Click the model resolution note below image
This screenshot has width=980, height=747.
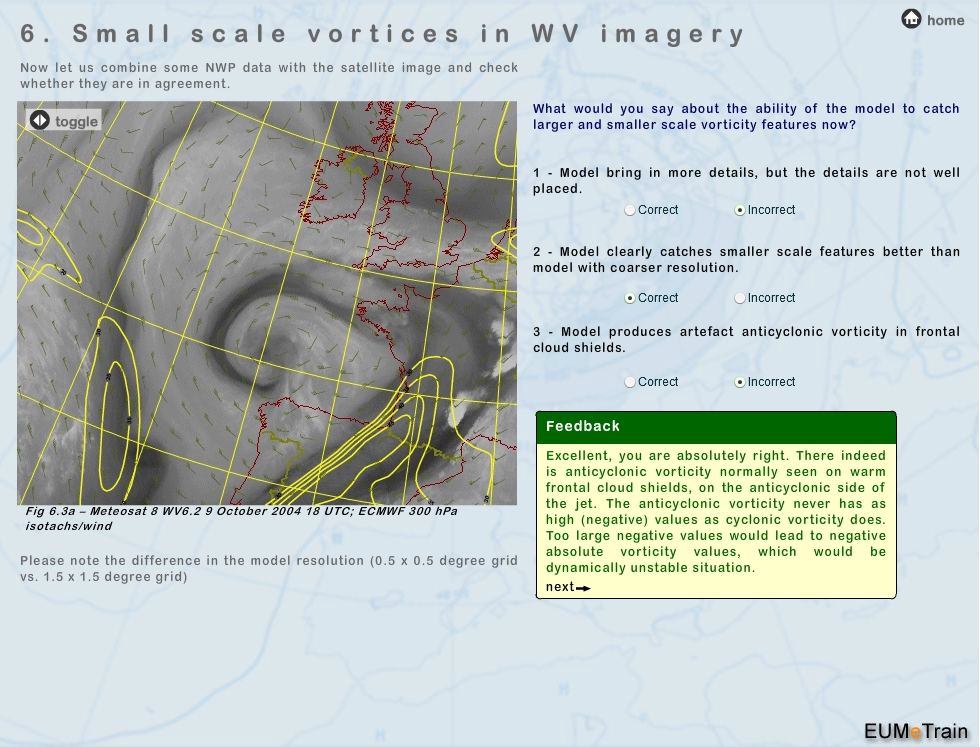[268, 568]
